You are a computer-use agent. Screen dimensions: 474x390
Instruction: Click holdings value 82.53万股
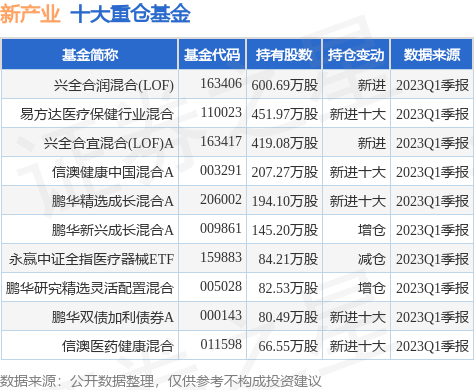(x=288, y=288)
